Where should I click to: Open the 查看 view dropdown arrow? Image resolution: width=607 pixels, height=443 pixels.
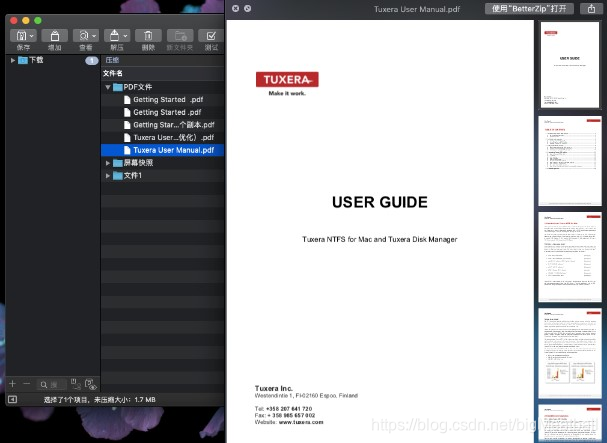point(94,36)
